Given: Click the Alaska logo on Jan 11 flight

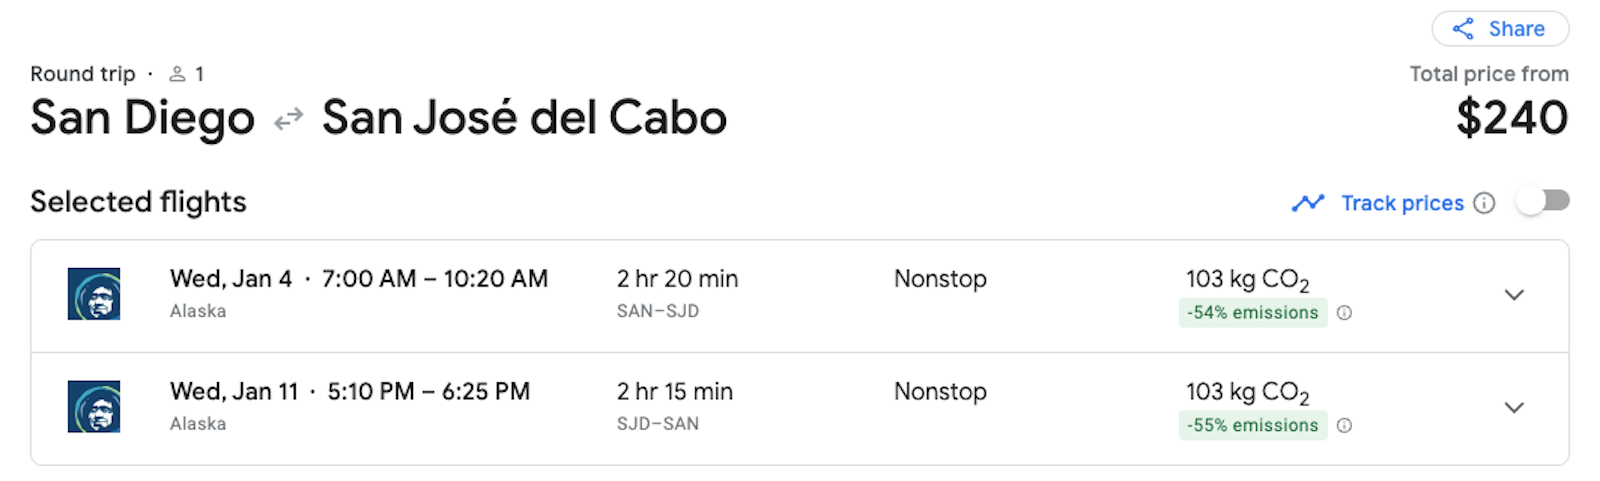Looking at the screenshot, I should coord(94,407).
